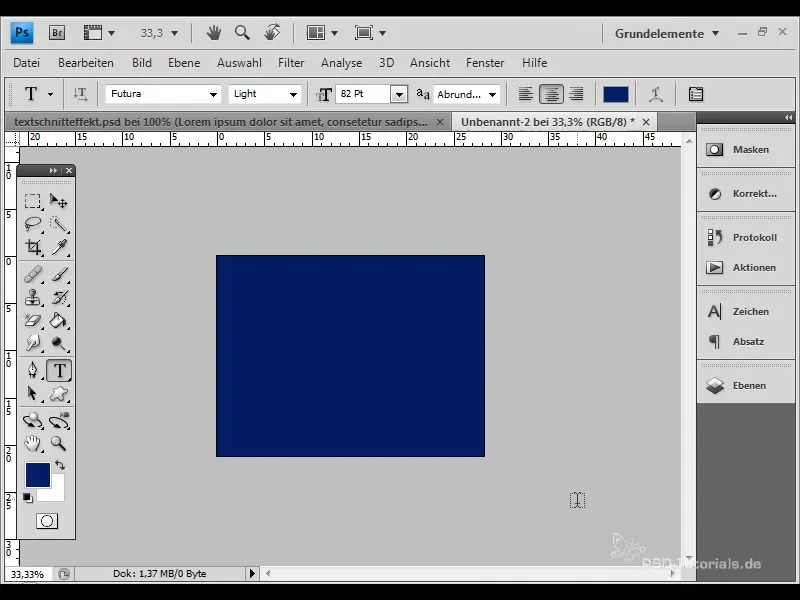The width and height of the screenshot is (800, 600).
Task: Swap foreground and background colors
Action: (60, 465)
